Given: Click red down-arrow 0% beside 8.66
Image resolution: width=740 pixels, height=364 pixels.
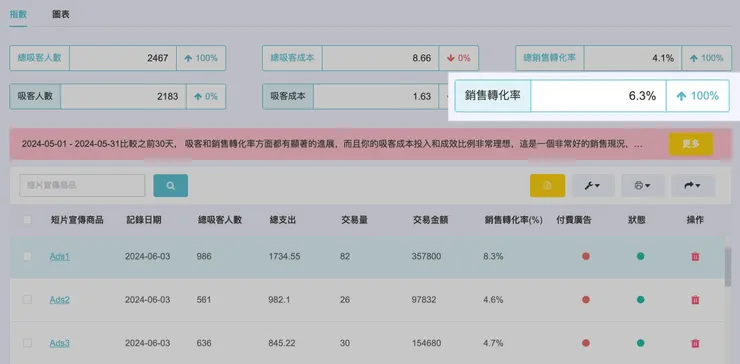Looking at the screenshot, I should point(459,58).
